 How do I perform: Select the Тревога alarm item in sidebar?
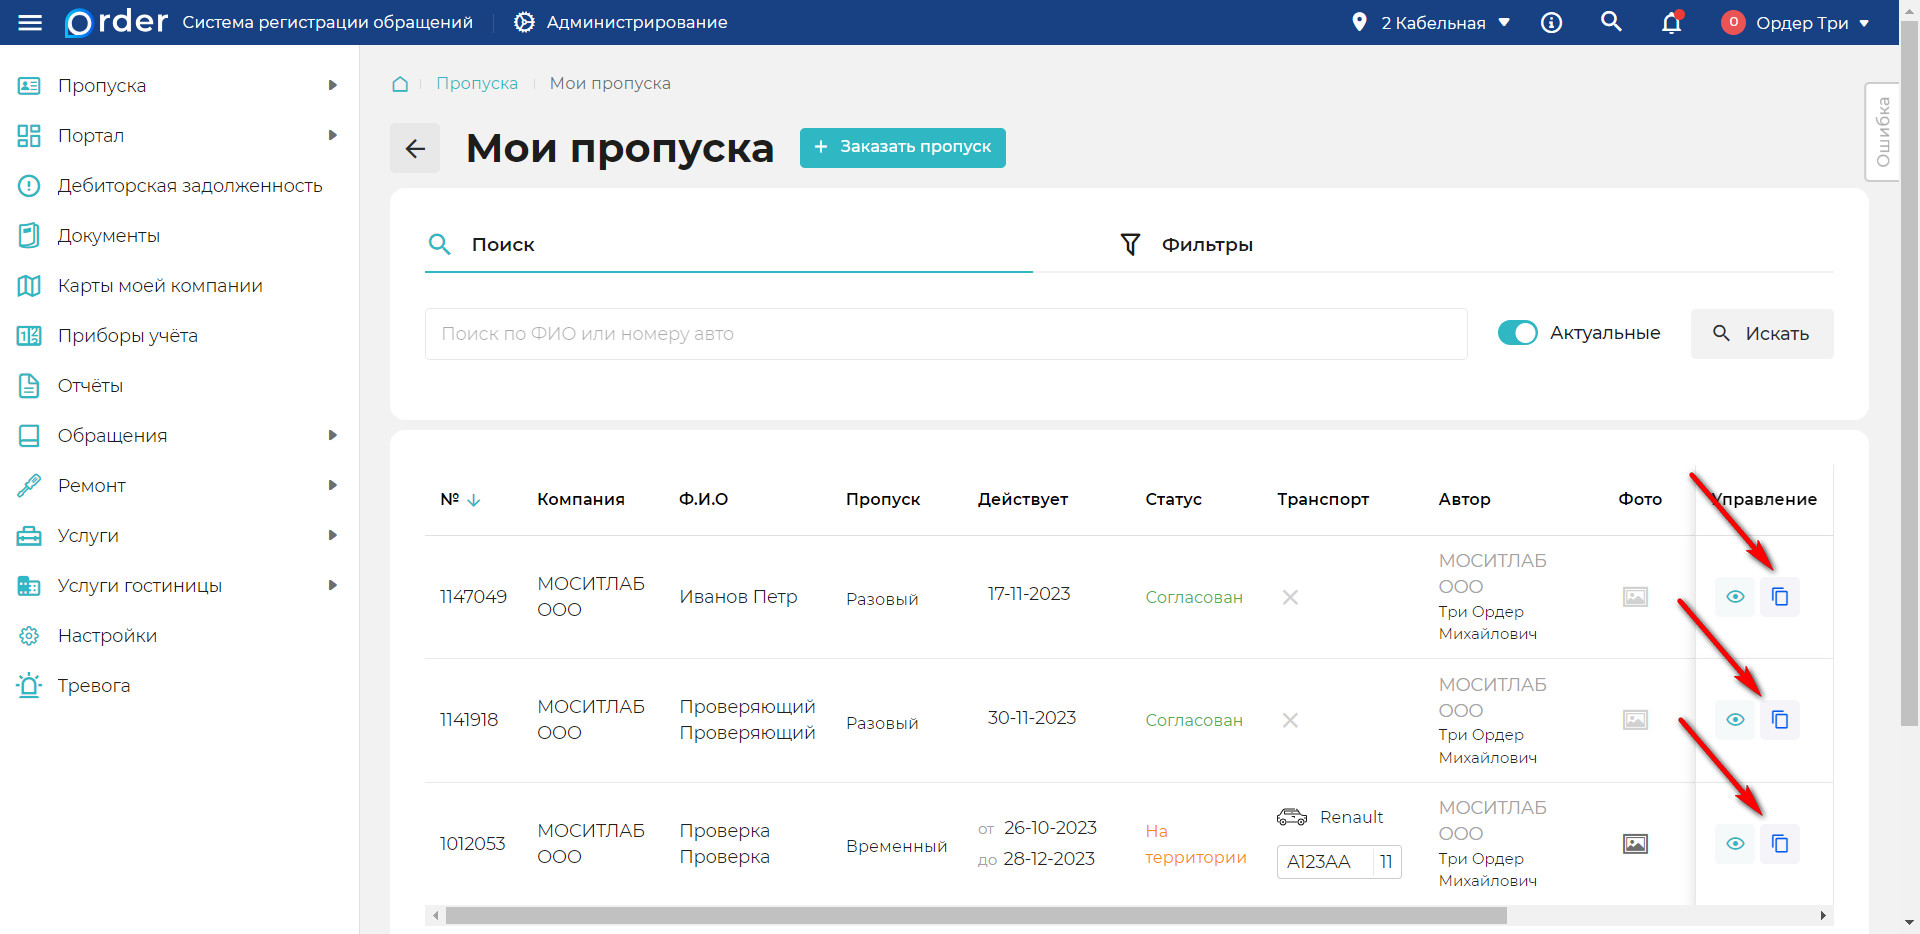94,685
